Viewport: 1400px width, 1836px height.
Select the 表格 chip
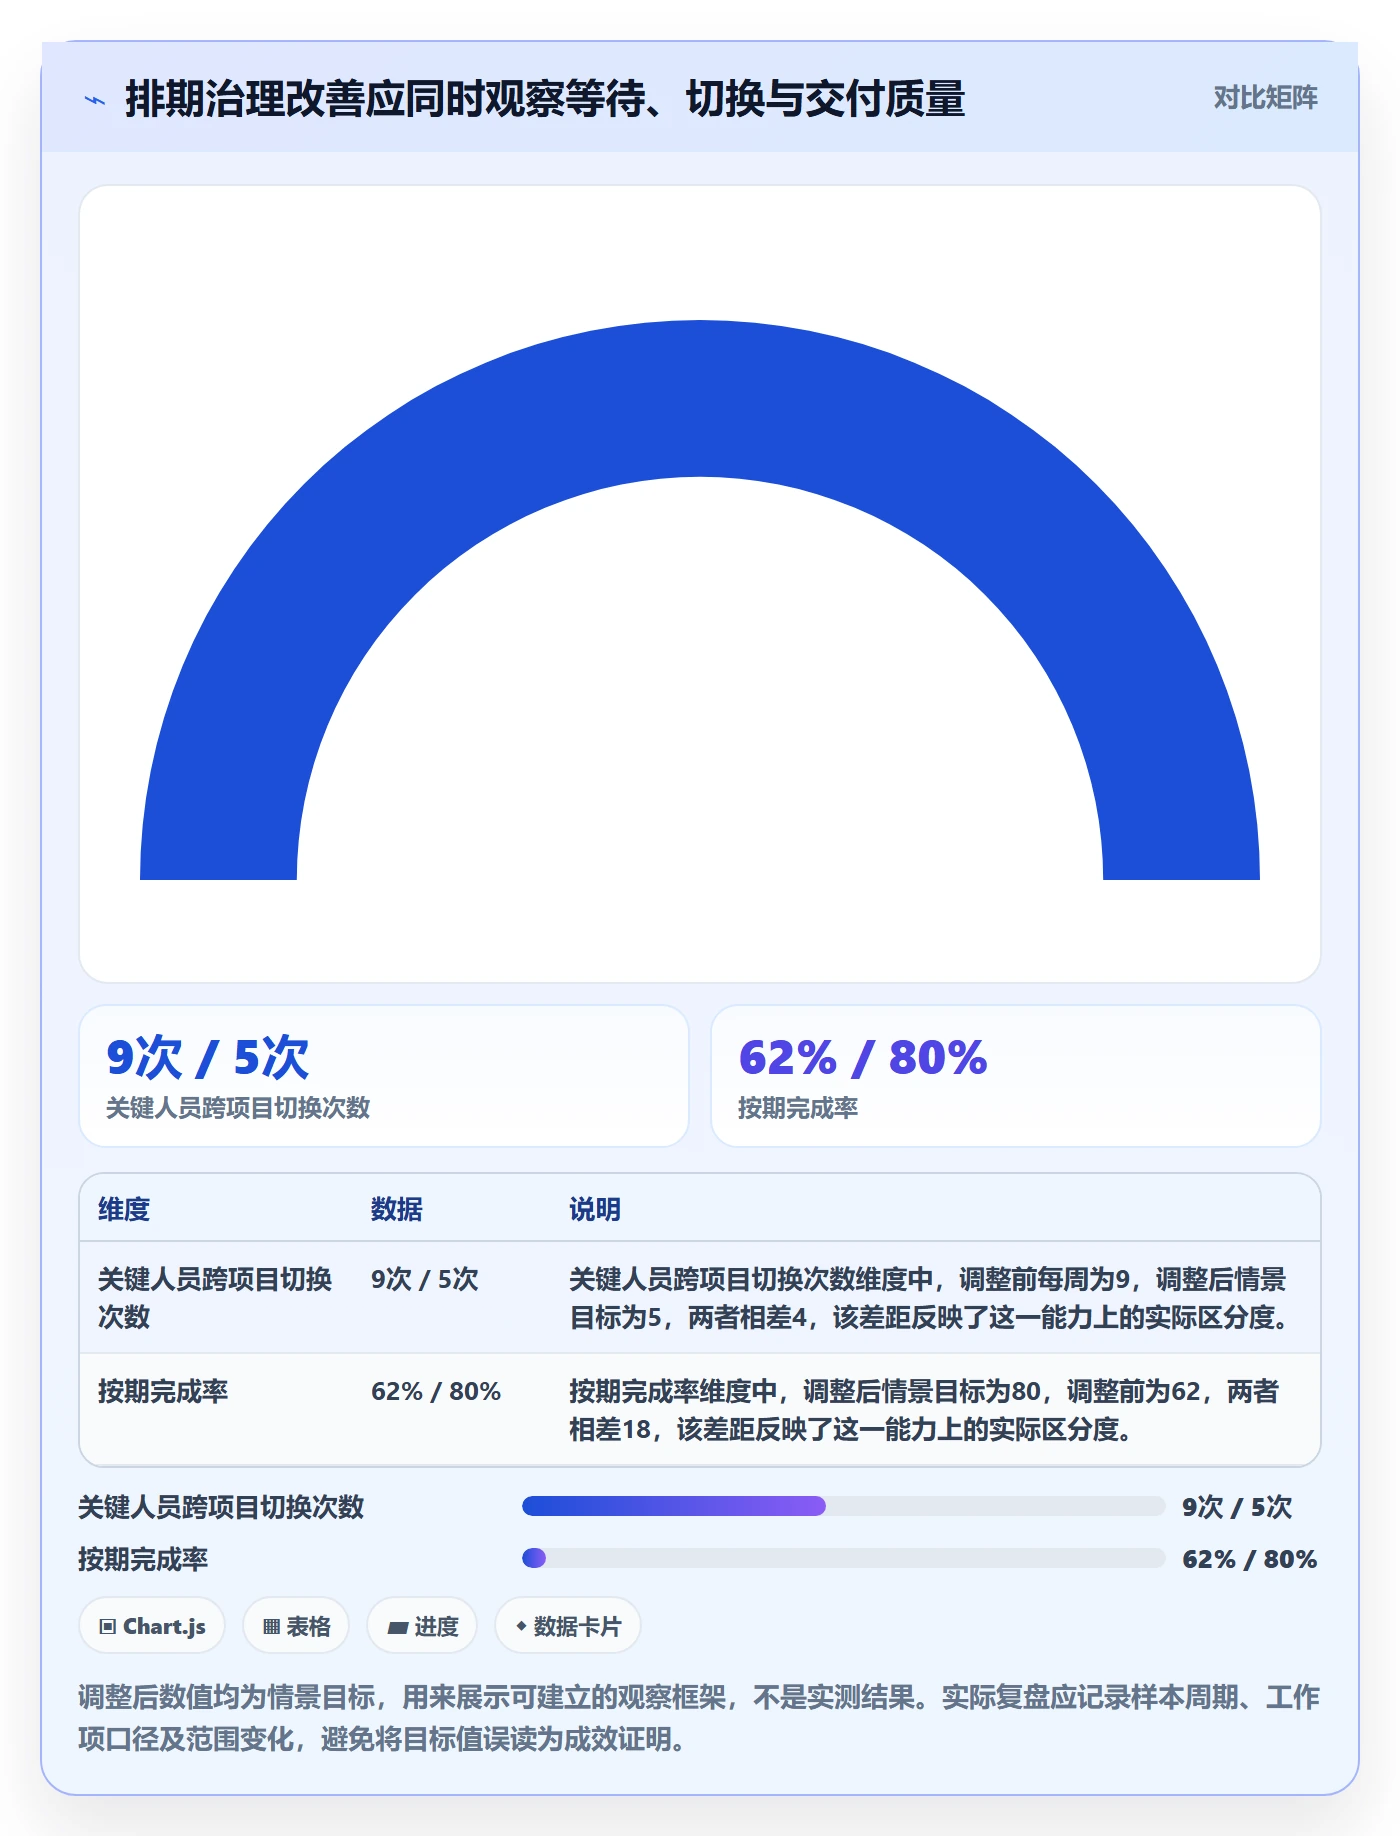(296, 1626)
